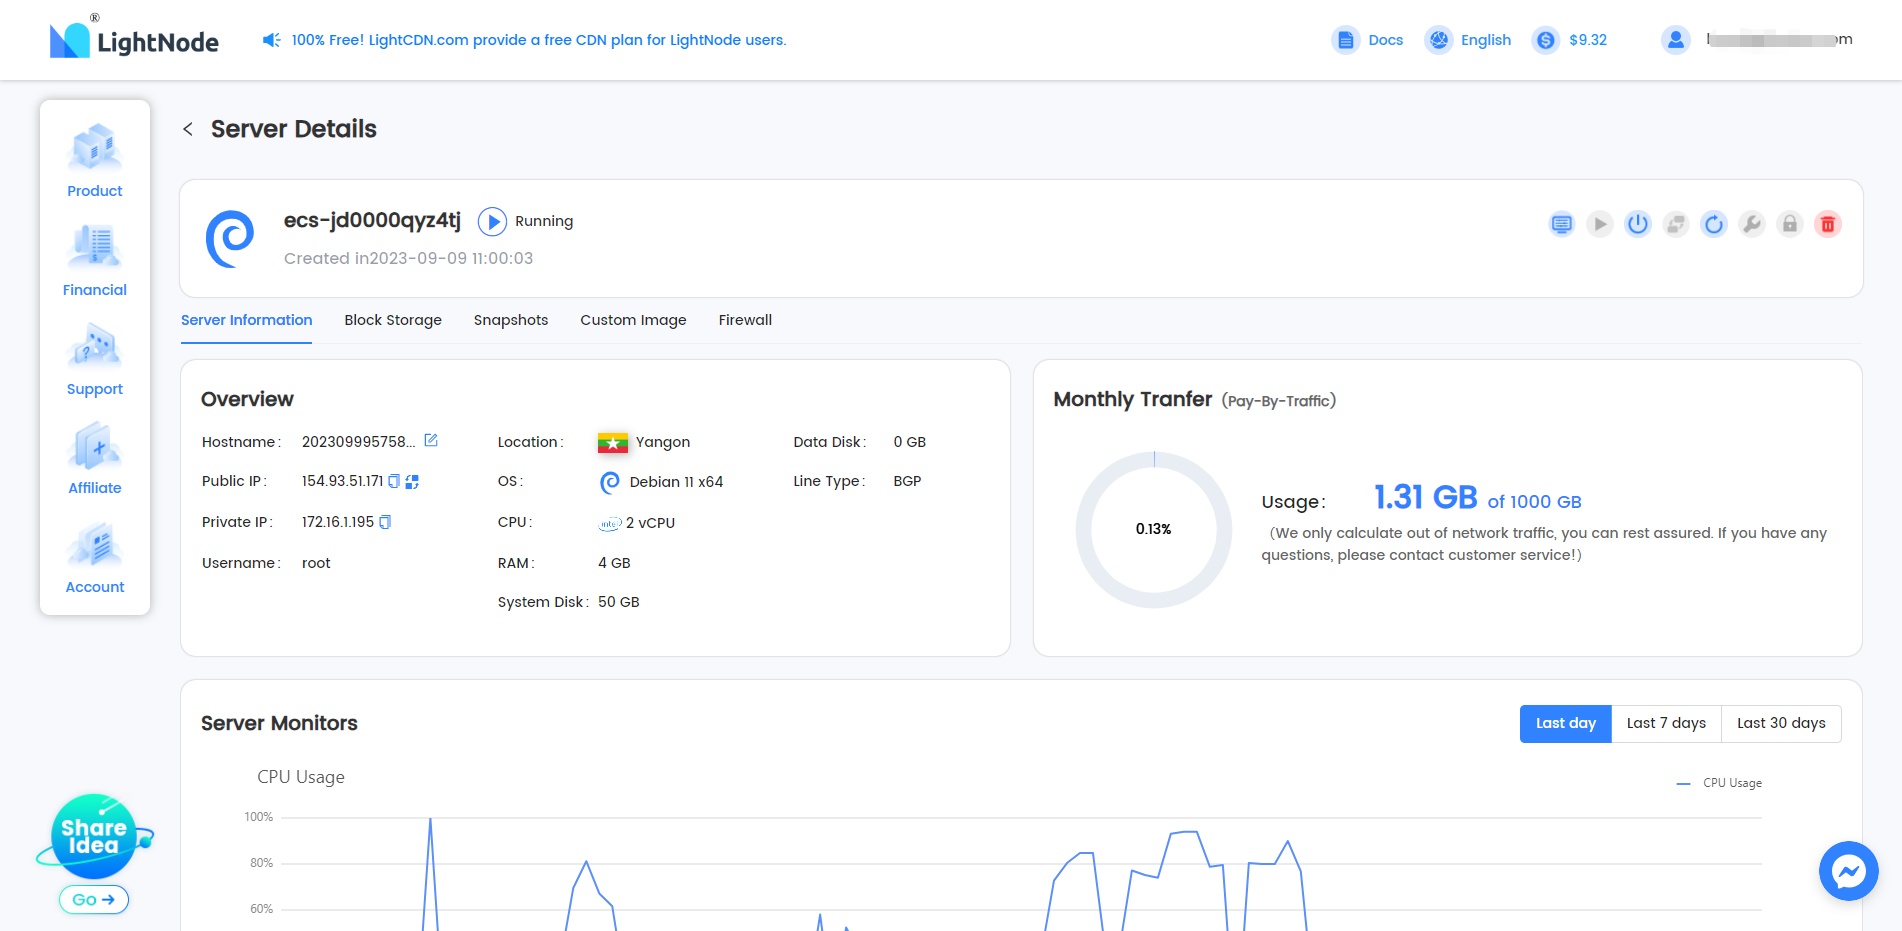
Task: Click the 1.31 GB usage figure
Action: [1425, 497]
